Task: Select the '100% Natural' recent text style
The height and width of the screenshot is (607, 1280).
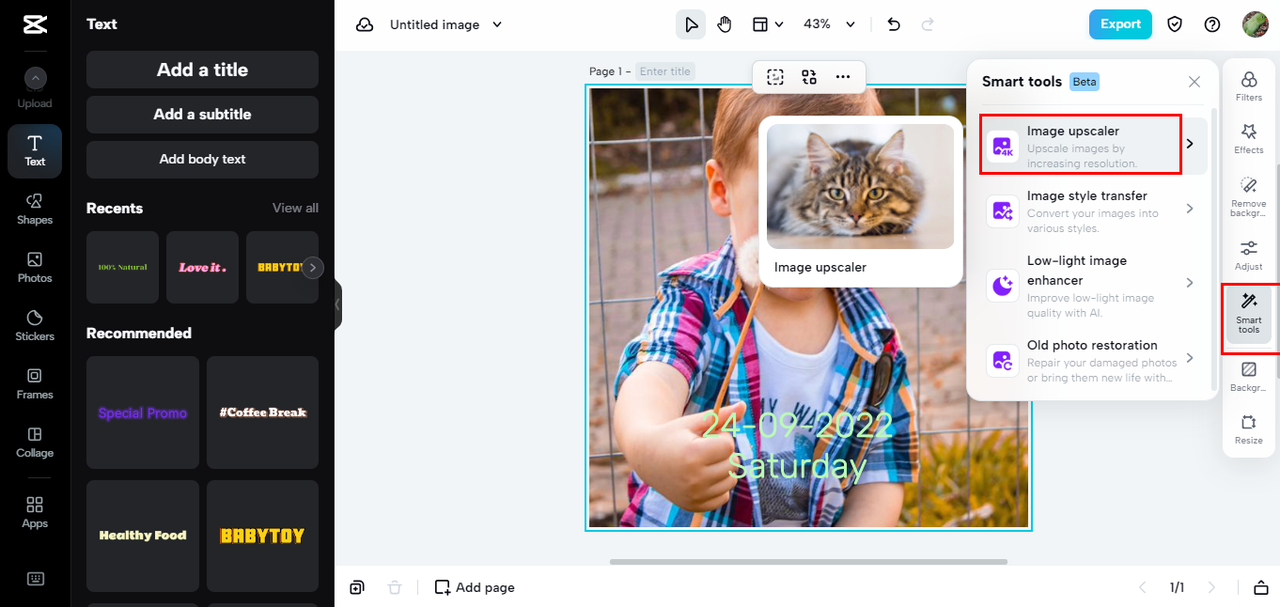Action: coord(122,267)
